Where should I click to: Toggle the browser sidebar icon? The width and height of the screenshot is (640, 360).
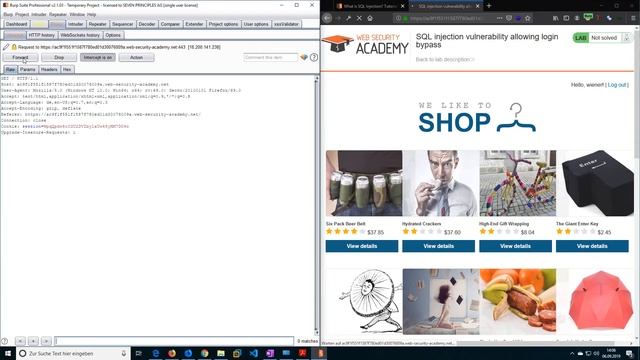[566, 18]
